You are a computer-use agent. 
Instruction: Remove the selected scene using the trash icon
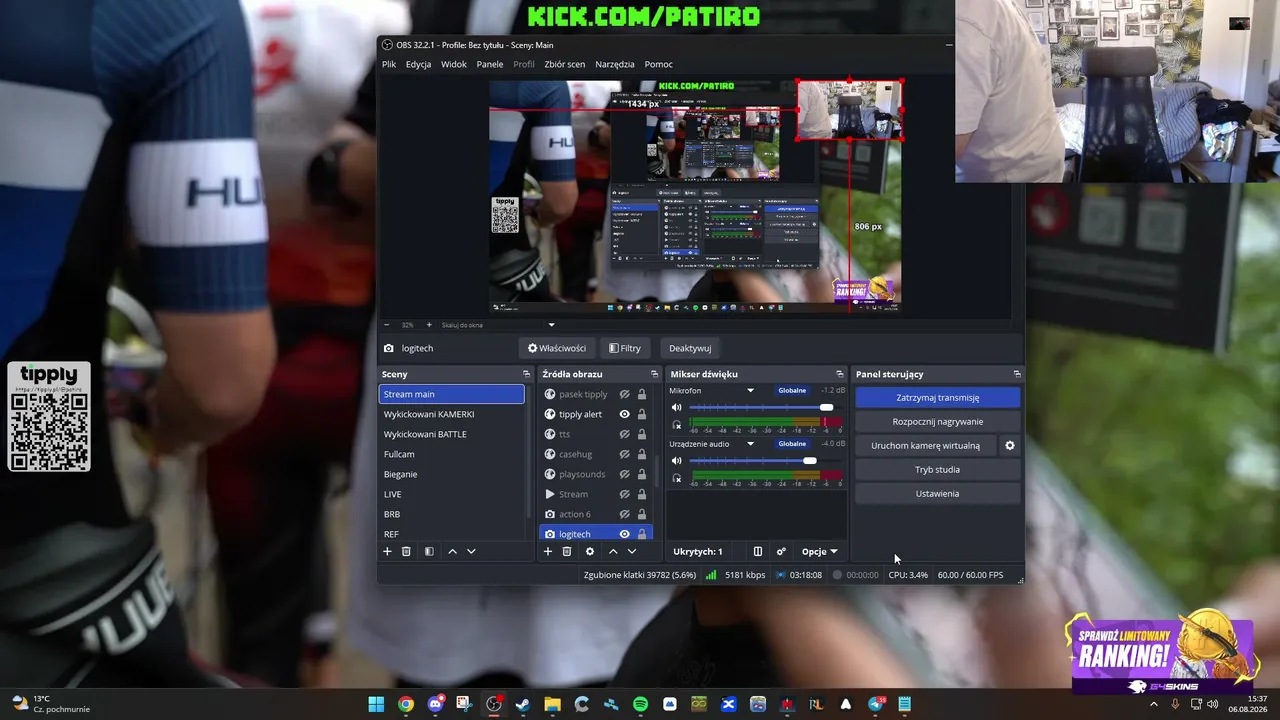[406, 551]
